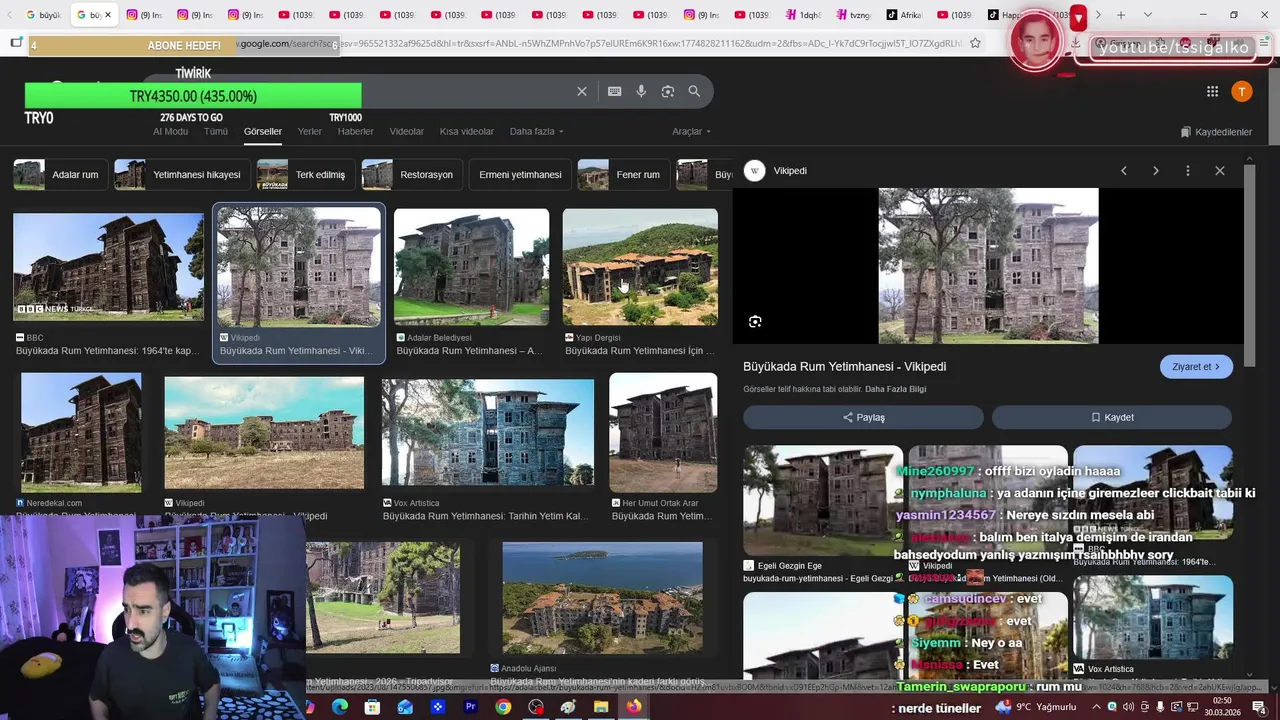The image size is (1280, 720).
Task: Launch Adobe Premiere Pro from taskbar
Action: [x=470, y=707]
